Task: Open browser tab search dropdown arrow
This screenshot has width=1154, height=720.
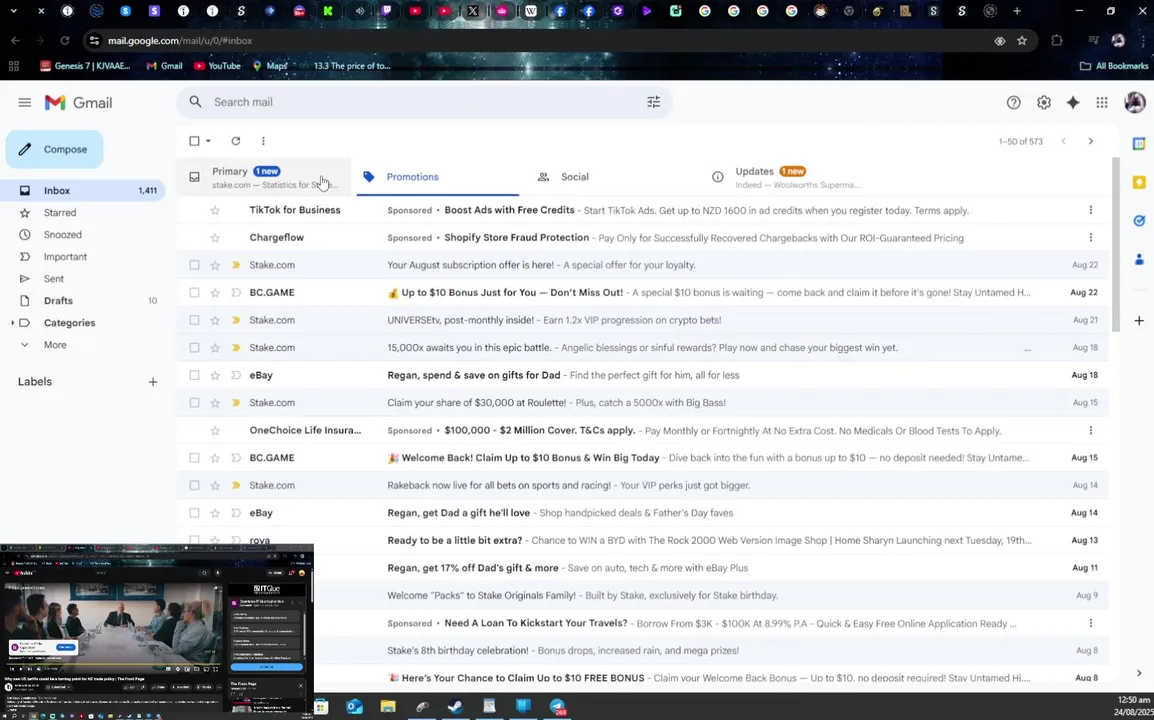Action: click(13, 11)
